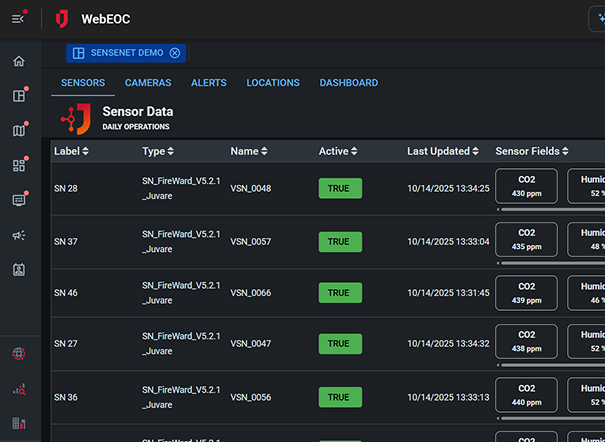The image size is (605, 442).
Task: Toggle Active TRUE badge for SN 46
Action: pyautogui.click(x=340, y=293)
